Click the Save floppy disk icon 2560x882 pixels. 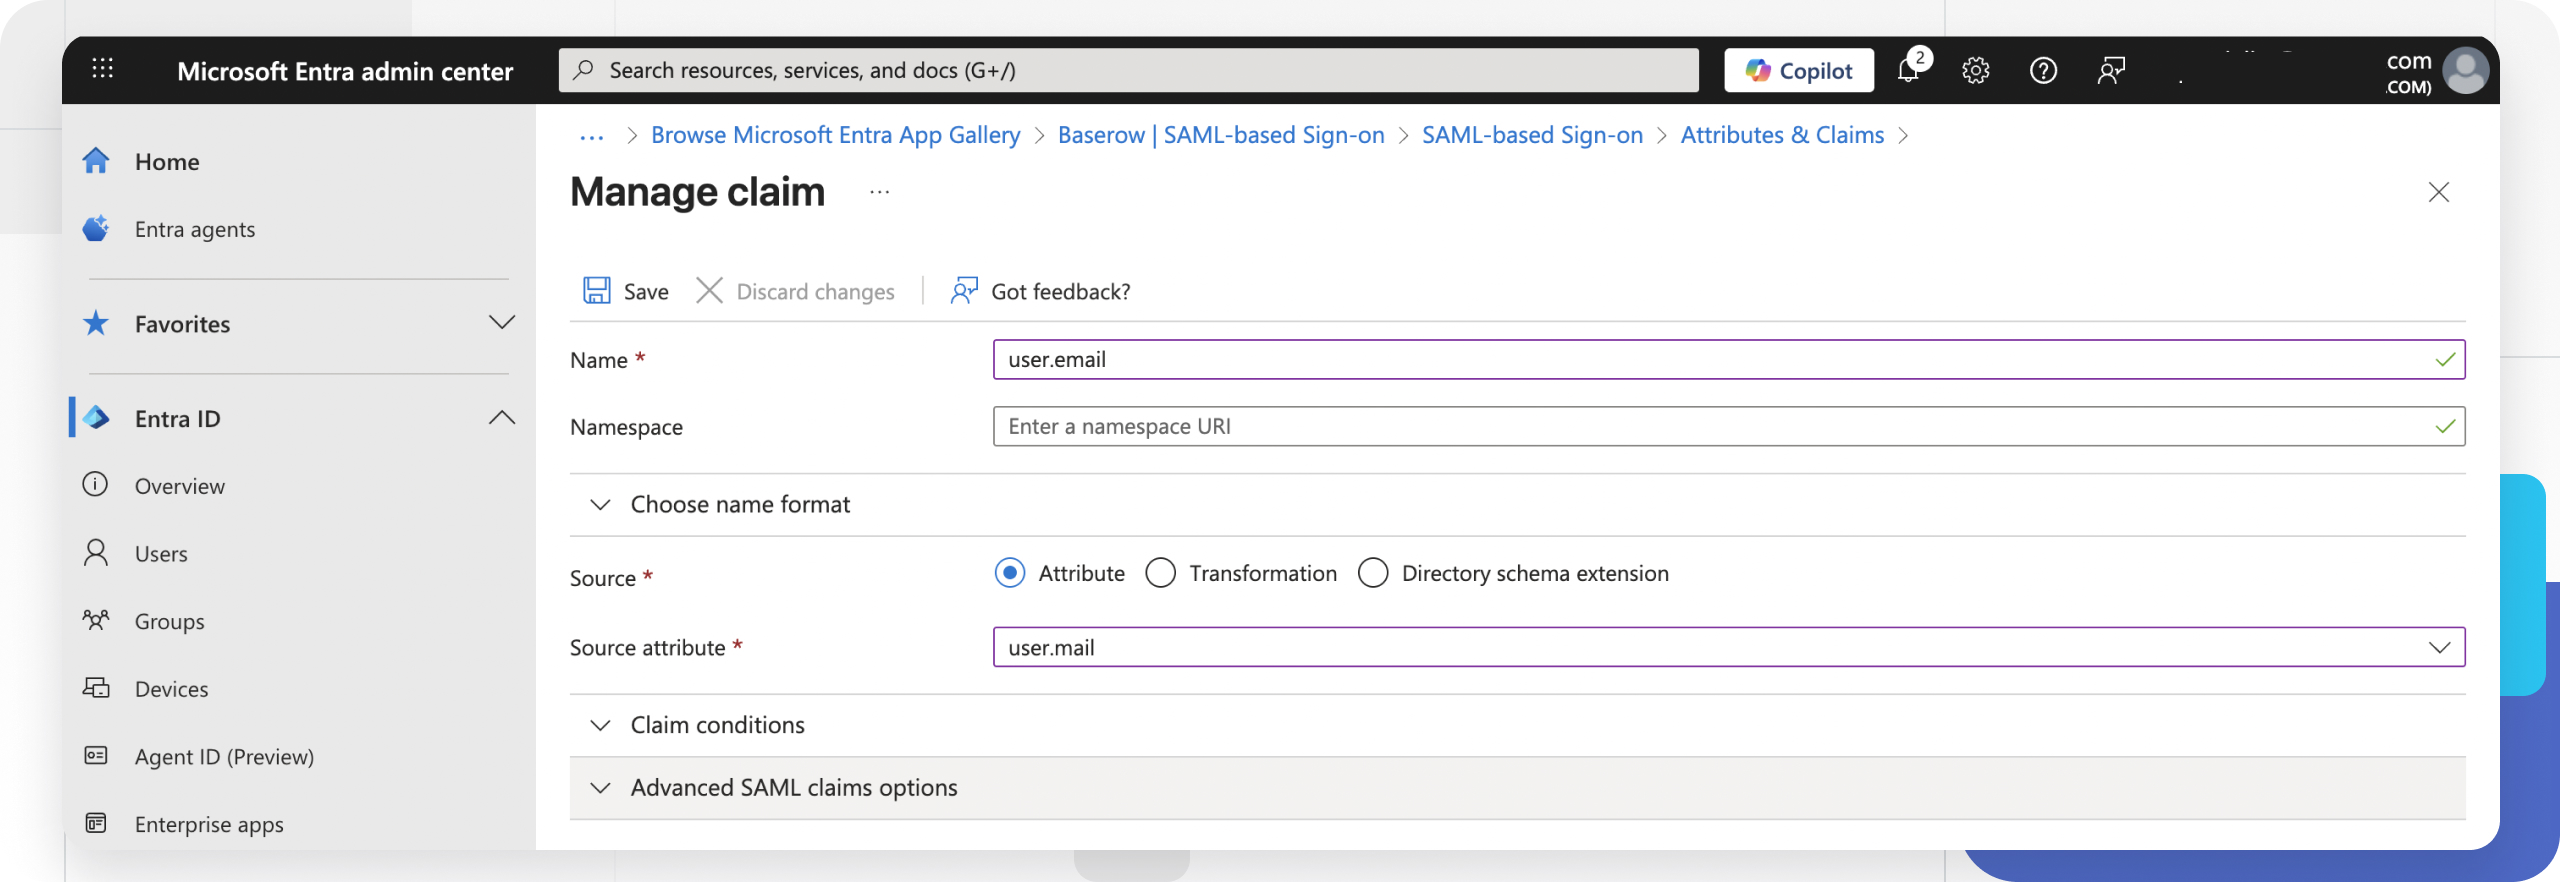point(597,290)
